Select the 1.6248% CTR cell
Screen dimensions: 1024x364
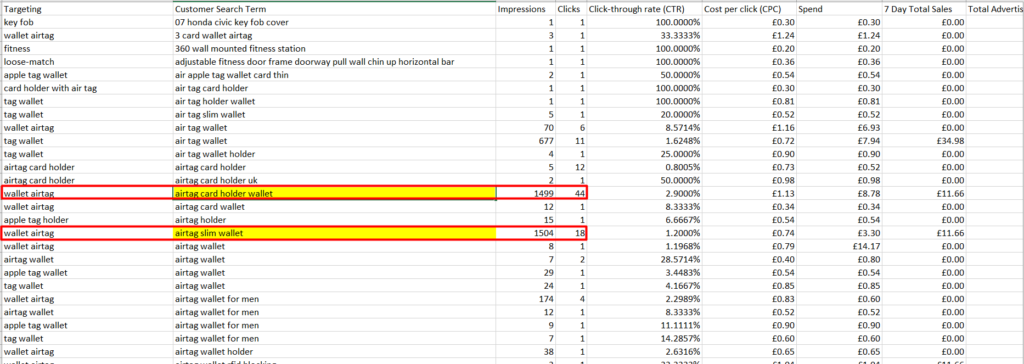pos(644,141)
